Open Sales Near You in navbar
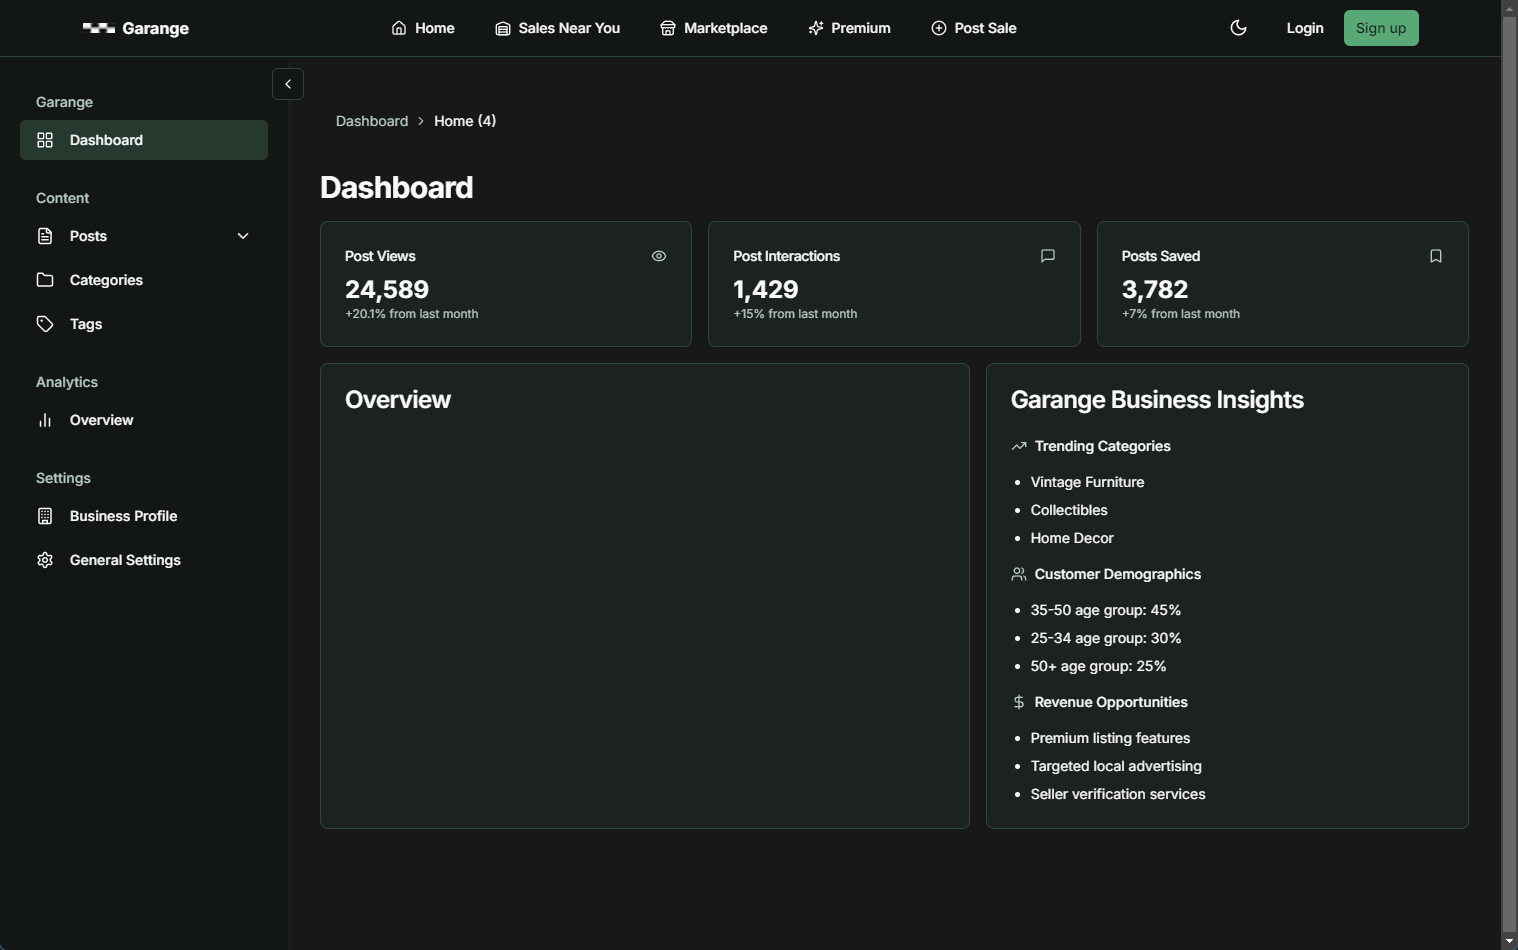The image size is (1518, 950). pos(558,28)
